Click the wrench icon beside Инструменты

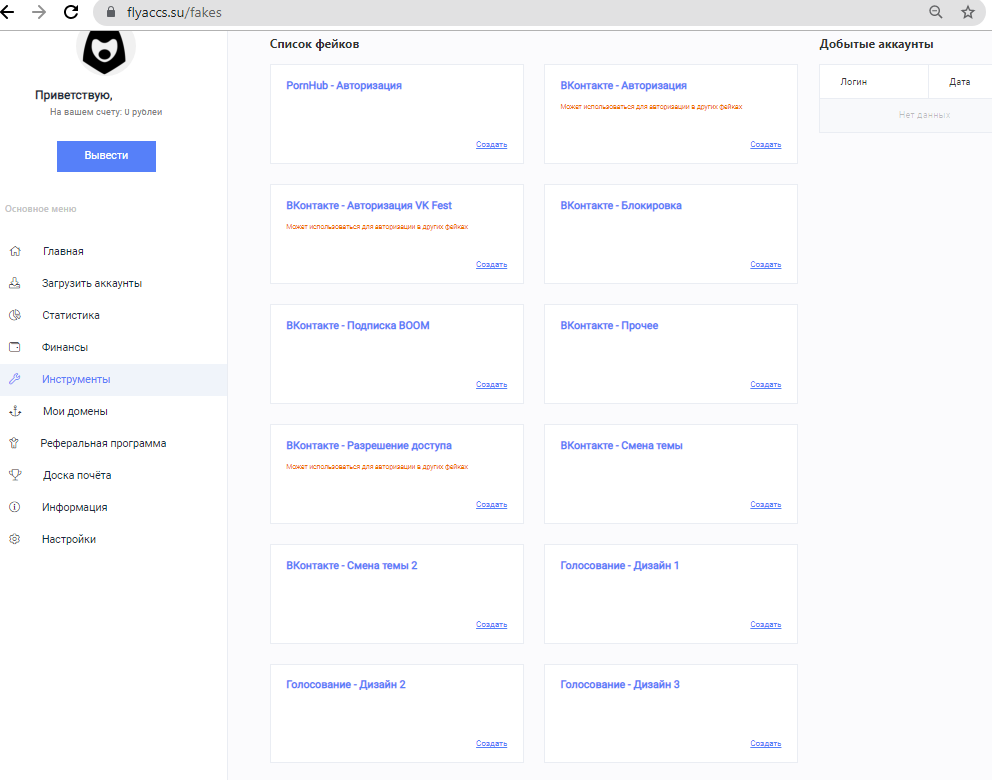15,379
